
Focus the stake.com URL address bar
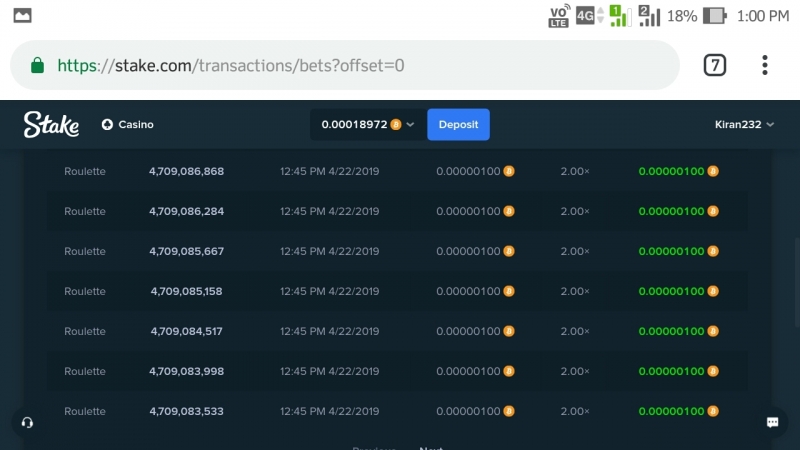[344, 65]
